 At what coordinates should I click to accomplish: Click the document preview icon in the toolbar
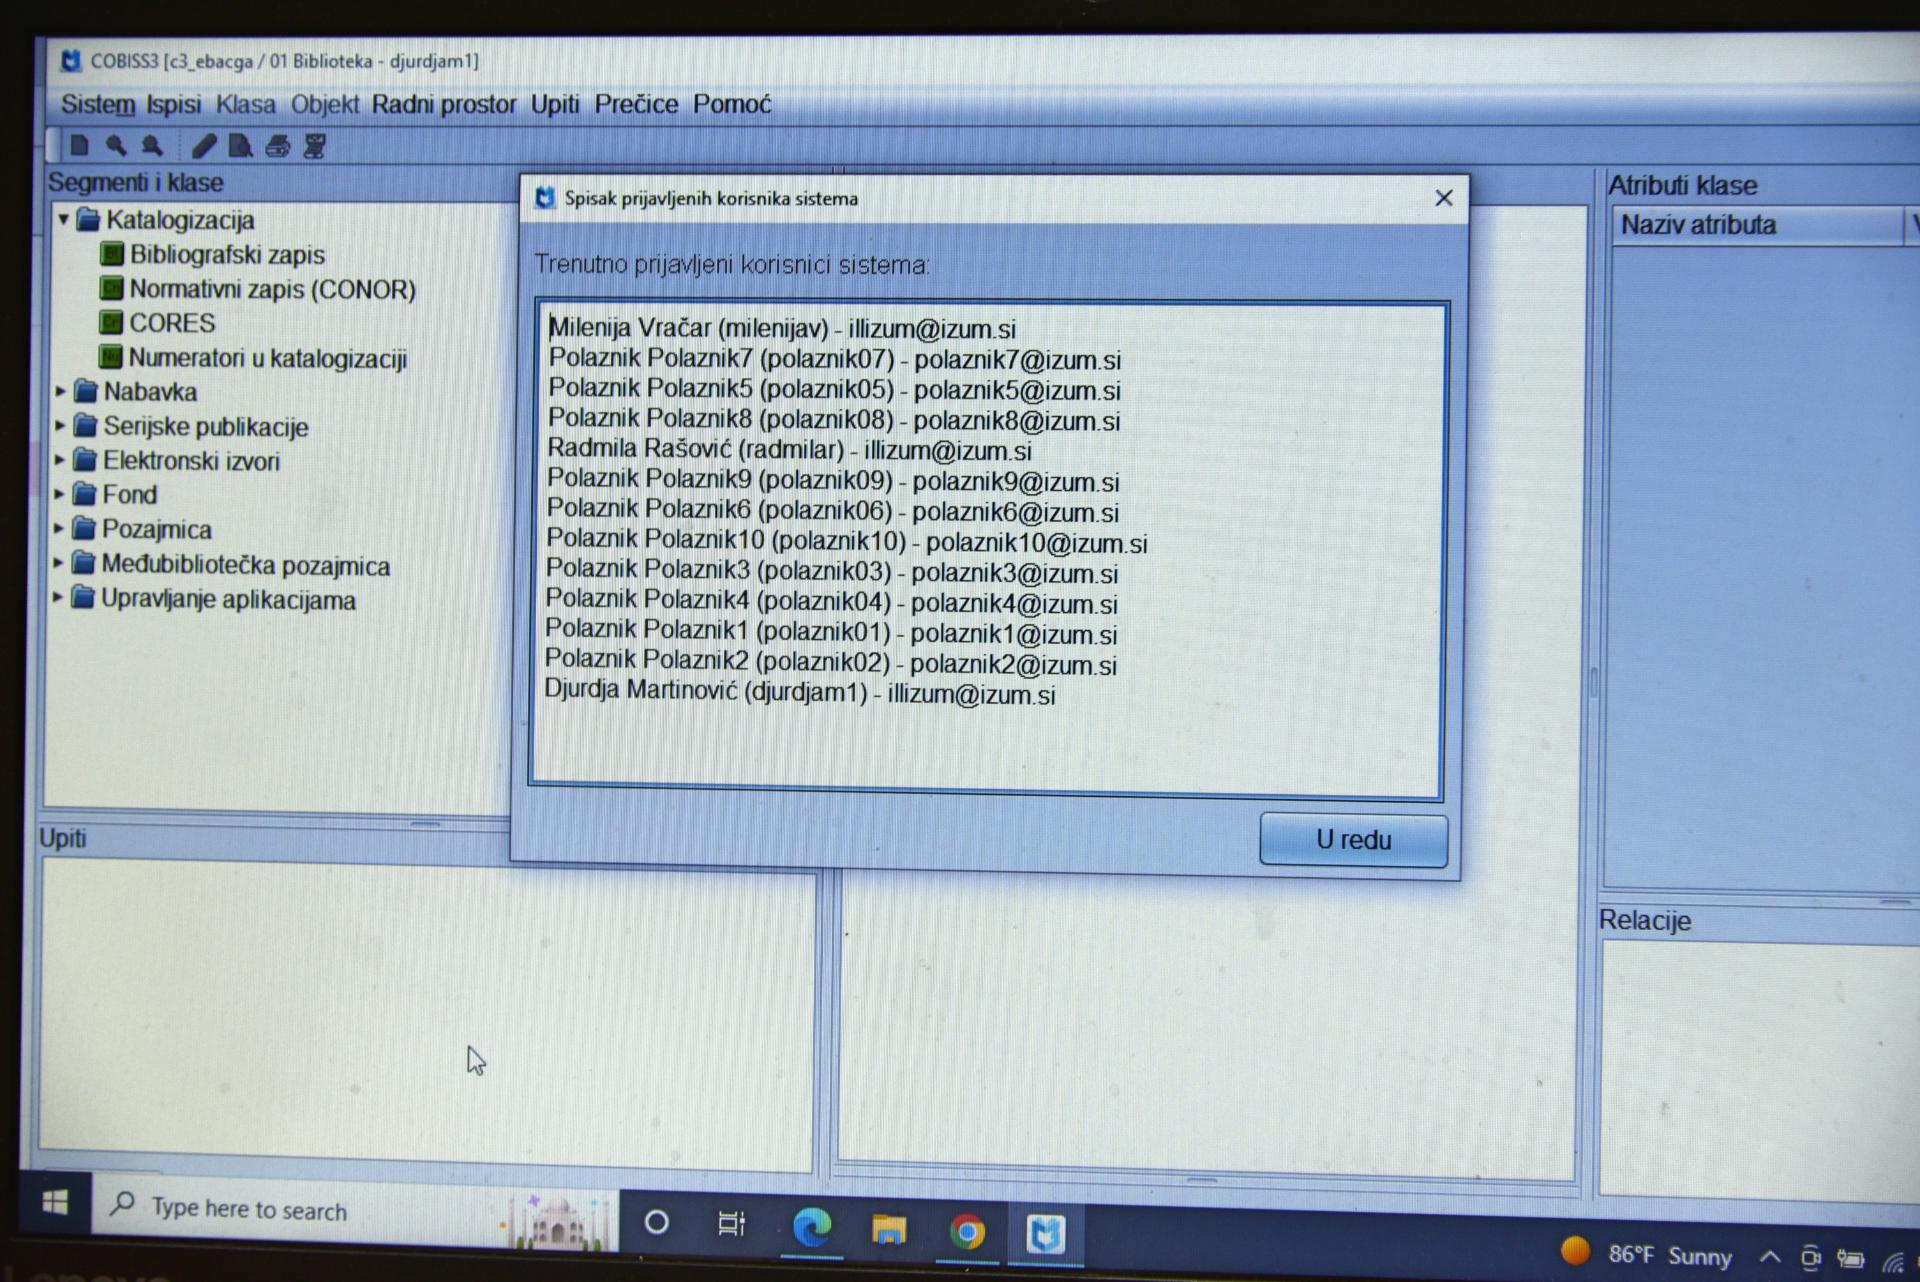pos(240,147)
